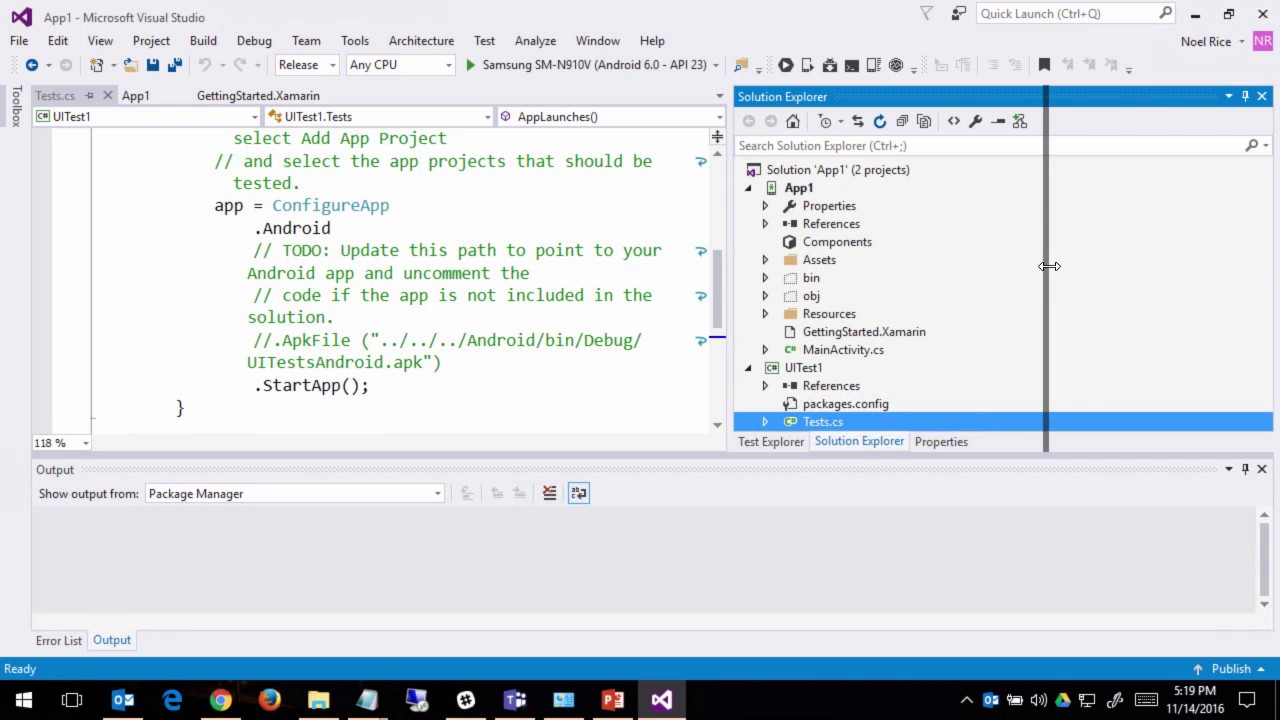Open the UITest1.Tests type dropdown
This screenshot has width=1280, height=720.
(x=380, y=117)
